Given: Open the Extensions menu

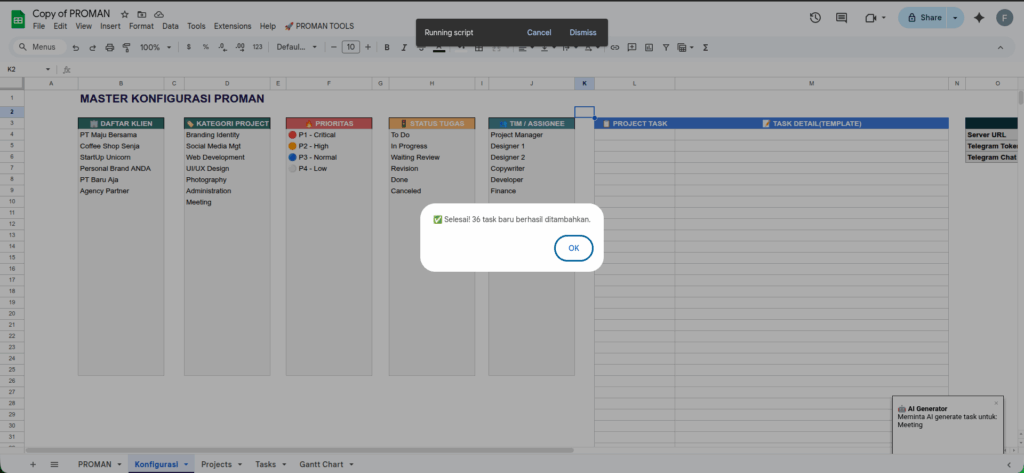Looking at the screenshot, I should click(232, 25).
